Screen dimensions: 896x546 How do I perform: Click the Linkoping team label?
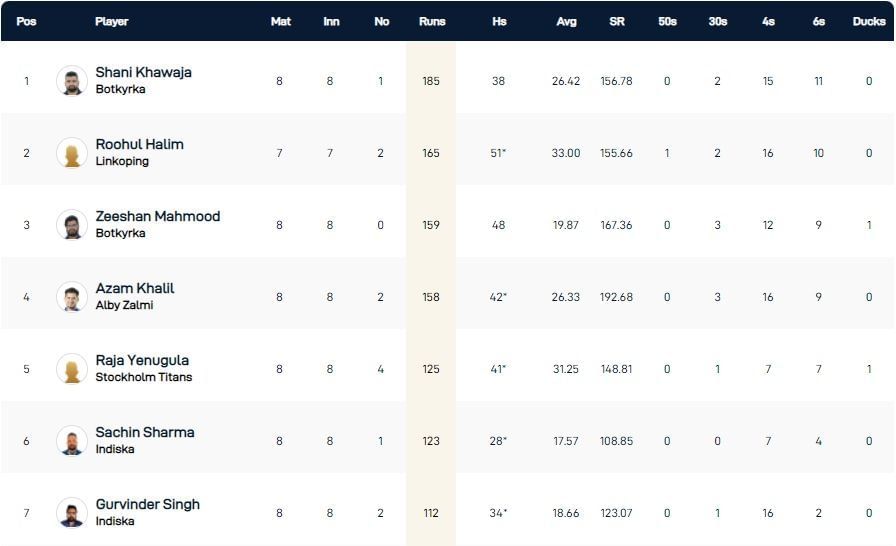[x=122, y=161]
